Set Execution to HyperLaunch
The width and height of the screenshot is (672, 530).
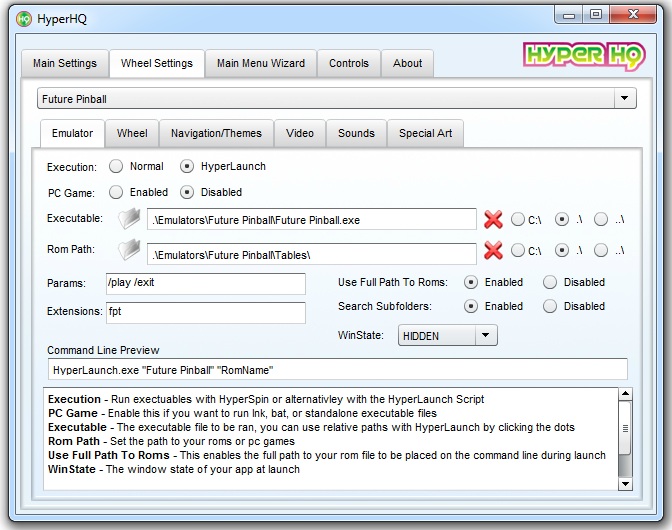point(187,166)
